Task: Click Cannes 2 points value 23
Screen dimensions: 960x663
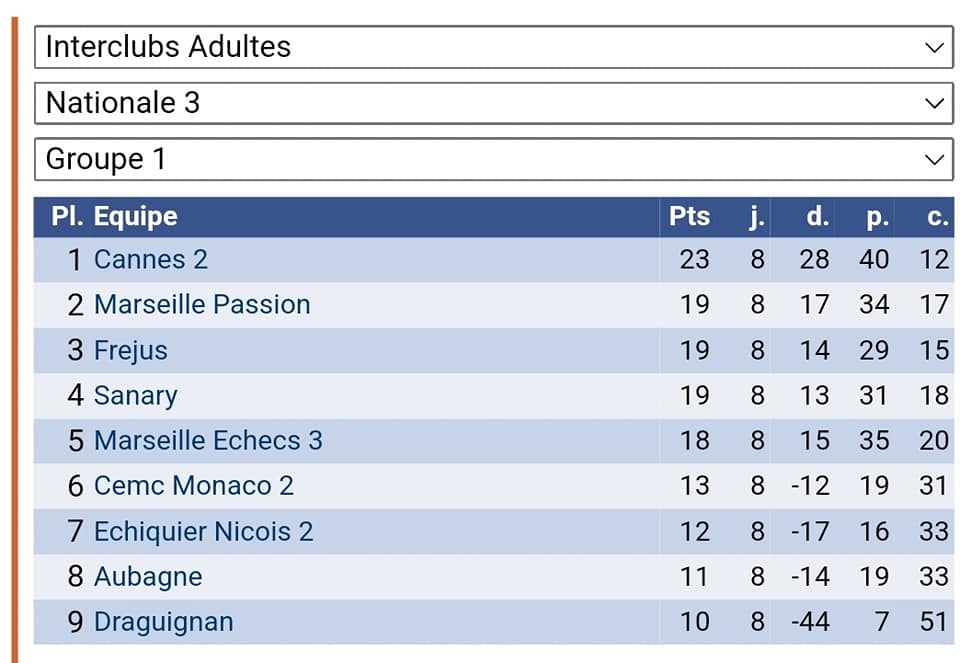Action: coord(694,260)
